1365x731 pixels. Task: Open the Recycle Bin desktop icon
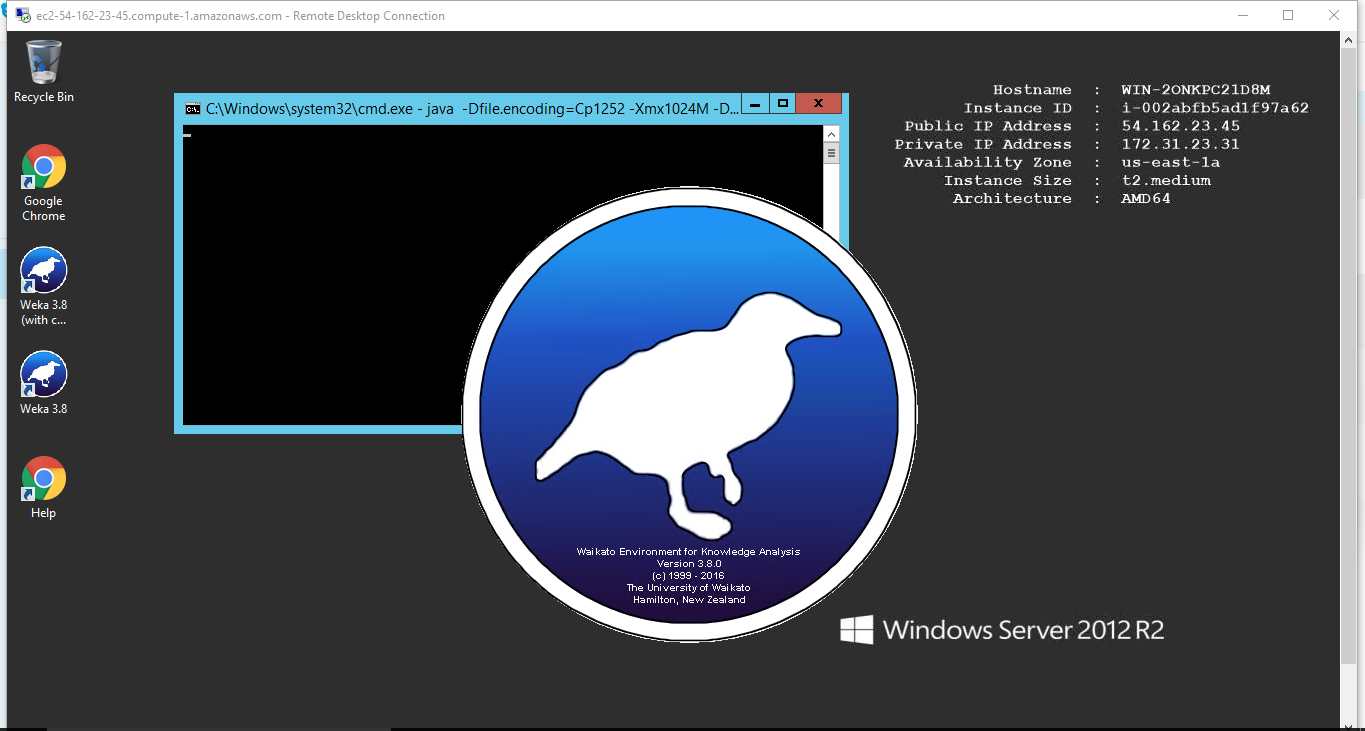coord(43,64)
